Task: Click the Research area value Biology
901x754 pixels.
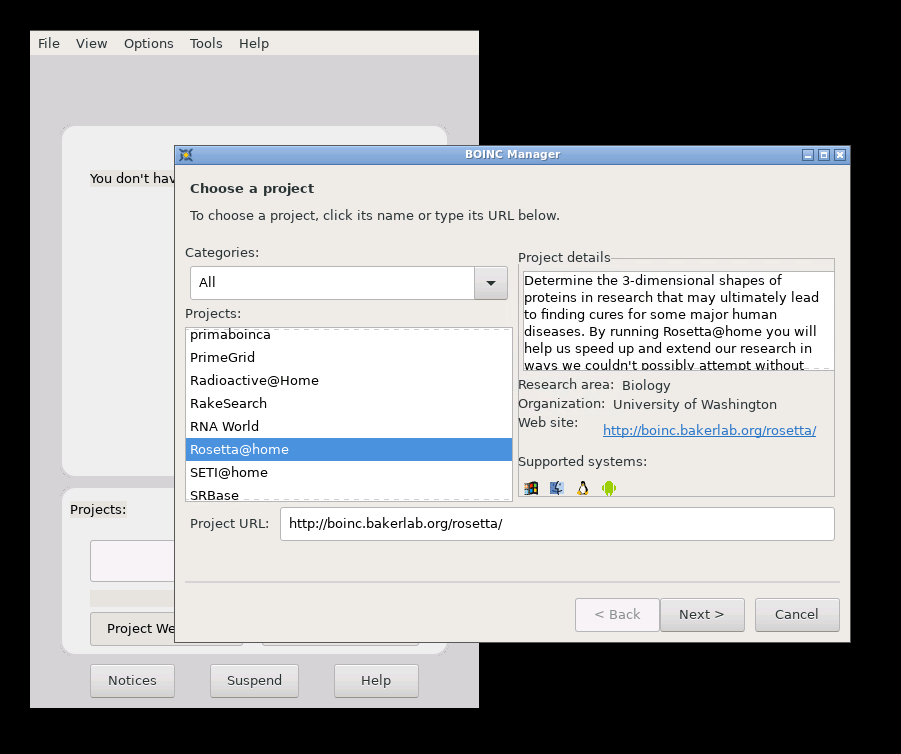Action: coord(646,386)
